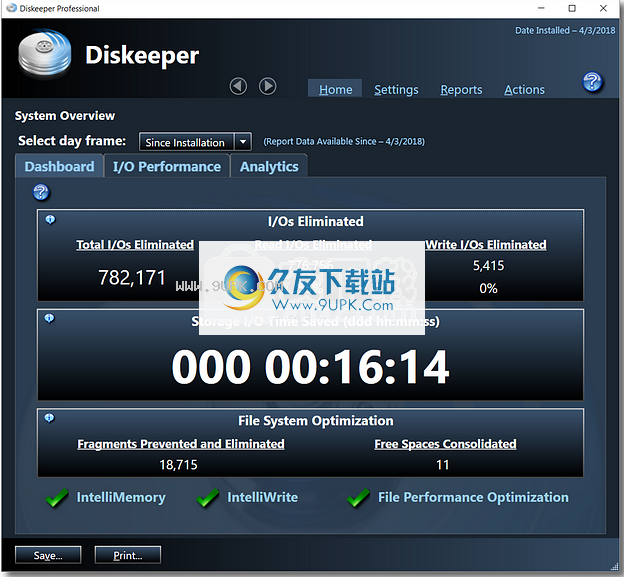The height and width of the screenshot is (577, 624).
Task: Click the File Performance Optimization label
Action: click(x=473, y=497)
